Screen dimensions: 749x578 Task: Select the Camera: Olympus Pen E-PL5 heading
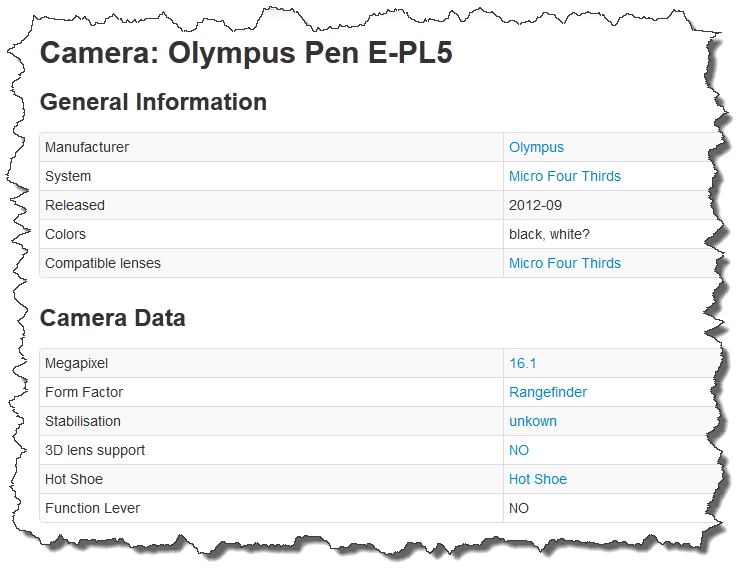[246, 53]
